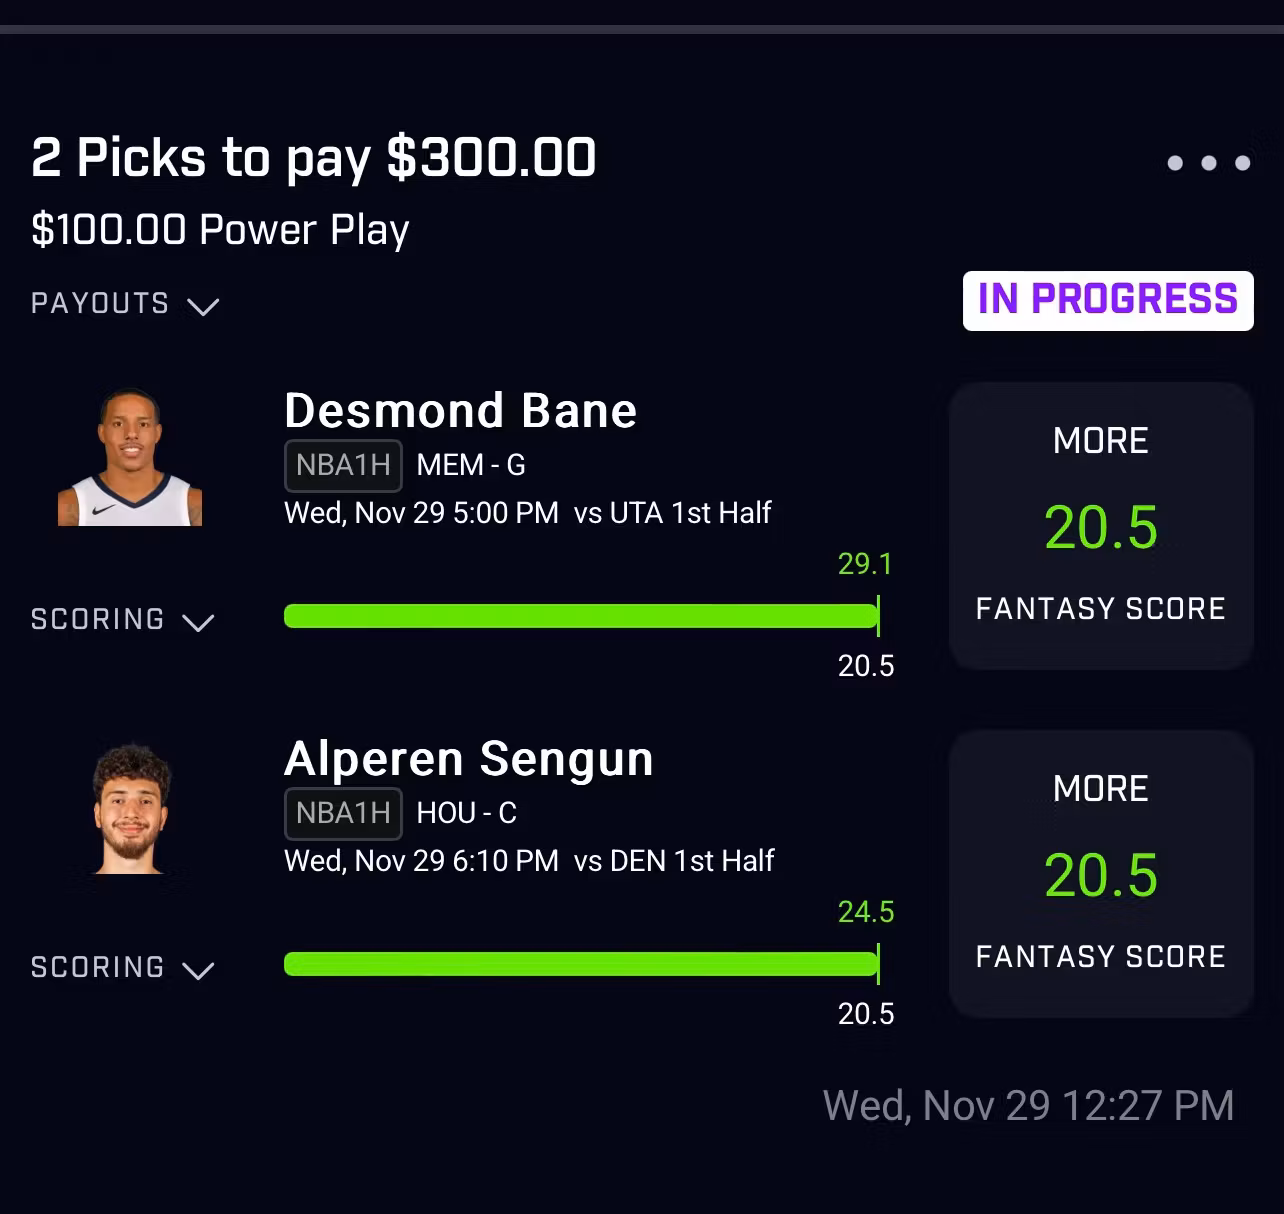Click the $100.00 Power Play label
This screenshot has height=1214, width=1284.
(220, 230)
